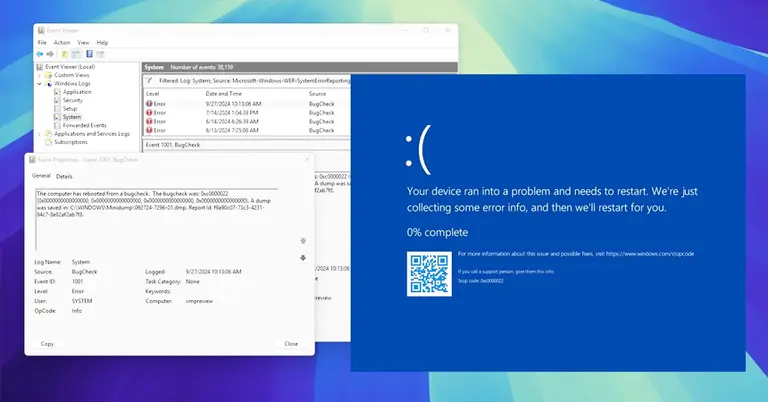This screenshot has height=402, width=768.
Task: Open the View menu
Action: pos(83,43)
